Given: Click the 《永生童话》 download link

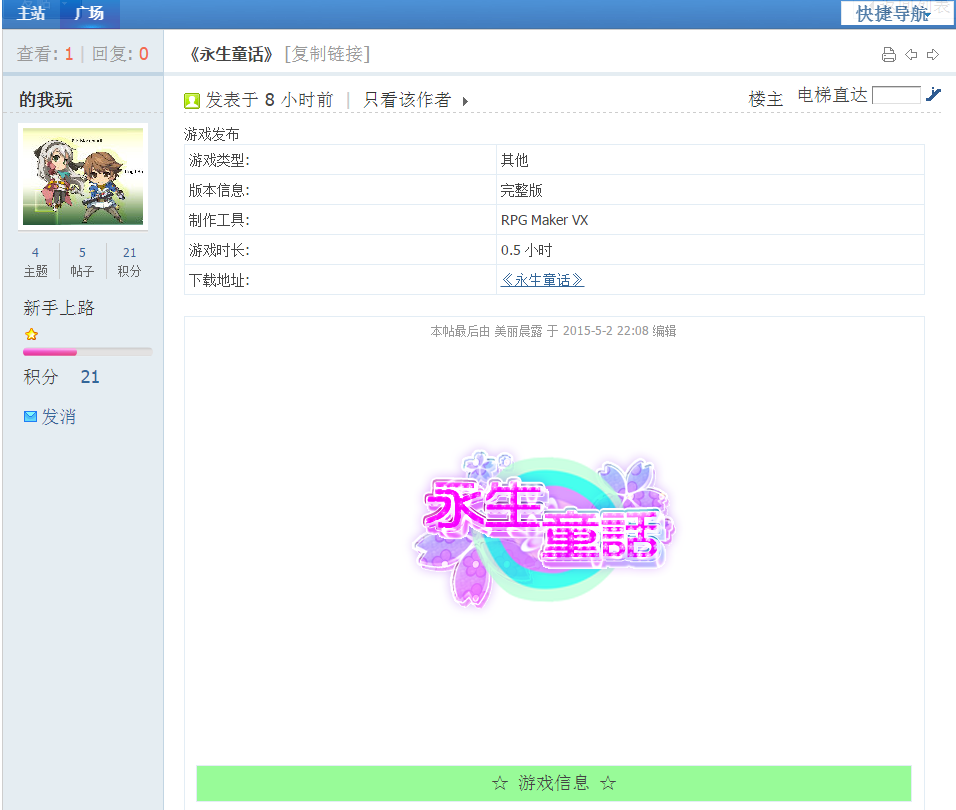Looking at the screenshot, I should [x=542, y=280].
